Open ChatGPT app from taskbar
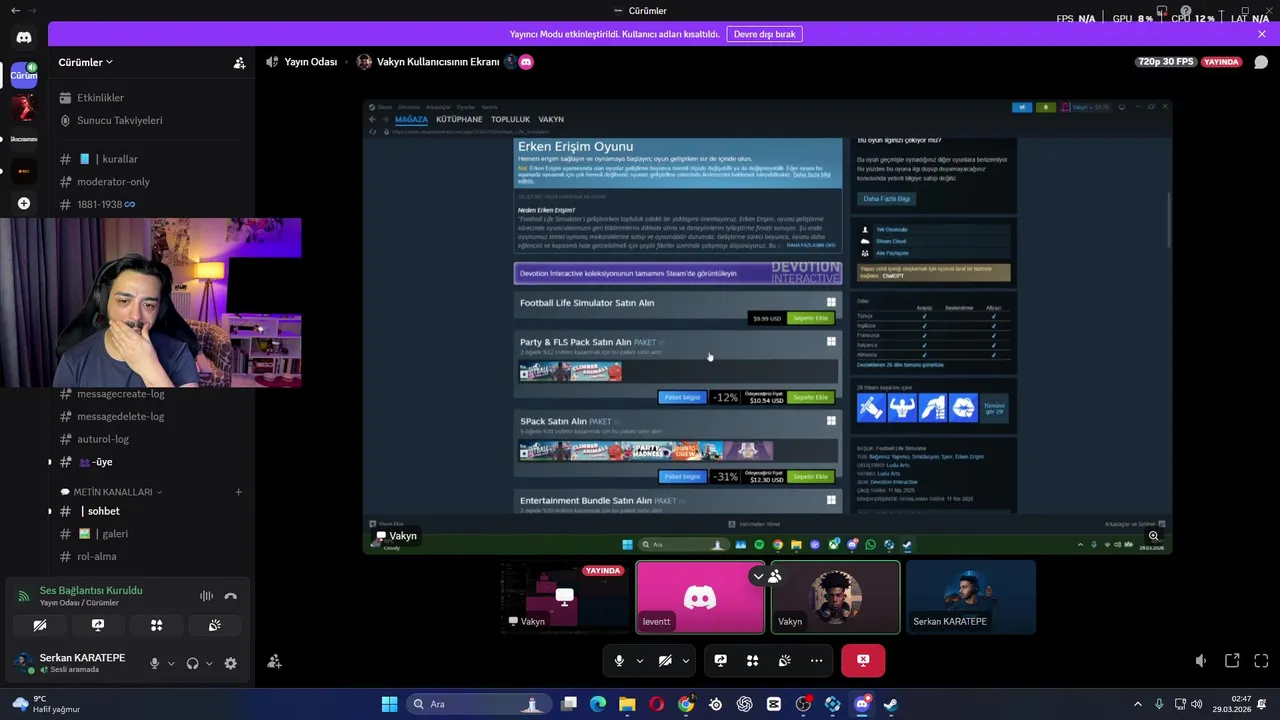The width and height of the screenshot is (1280, 720). tap(745, 704)
